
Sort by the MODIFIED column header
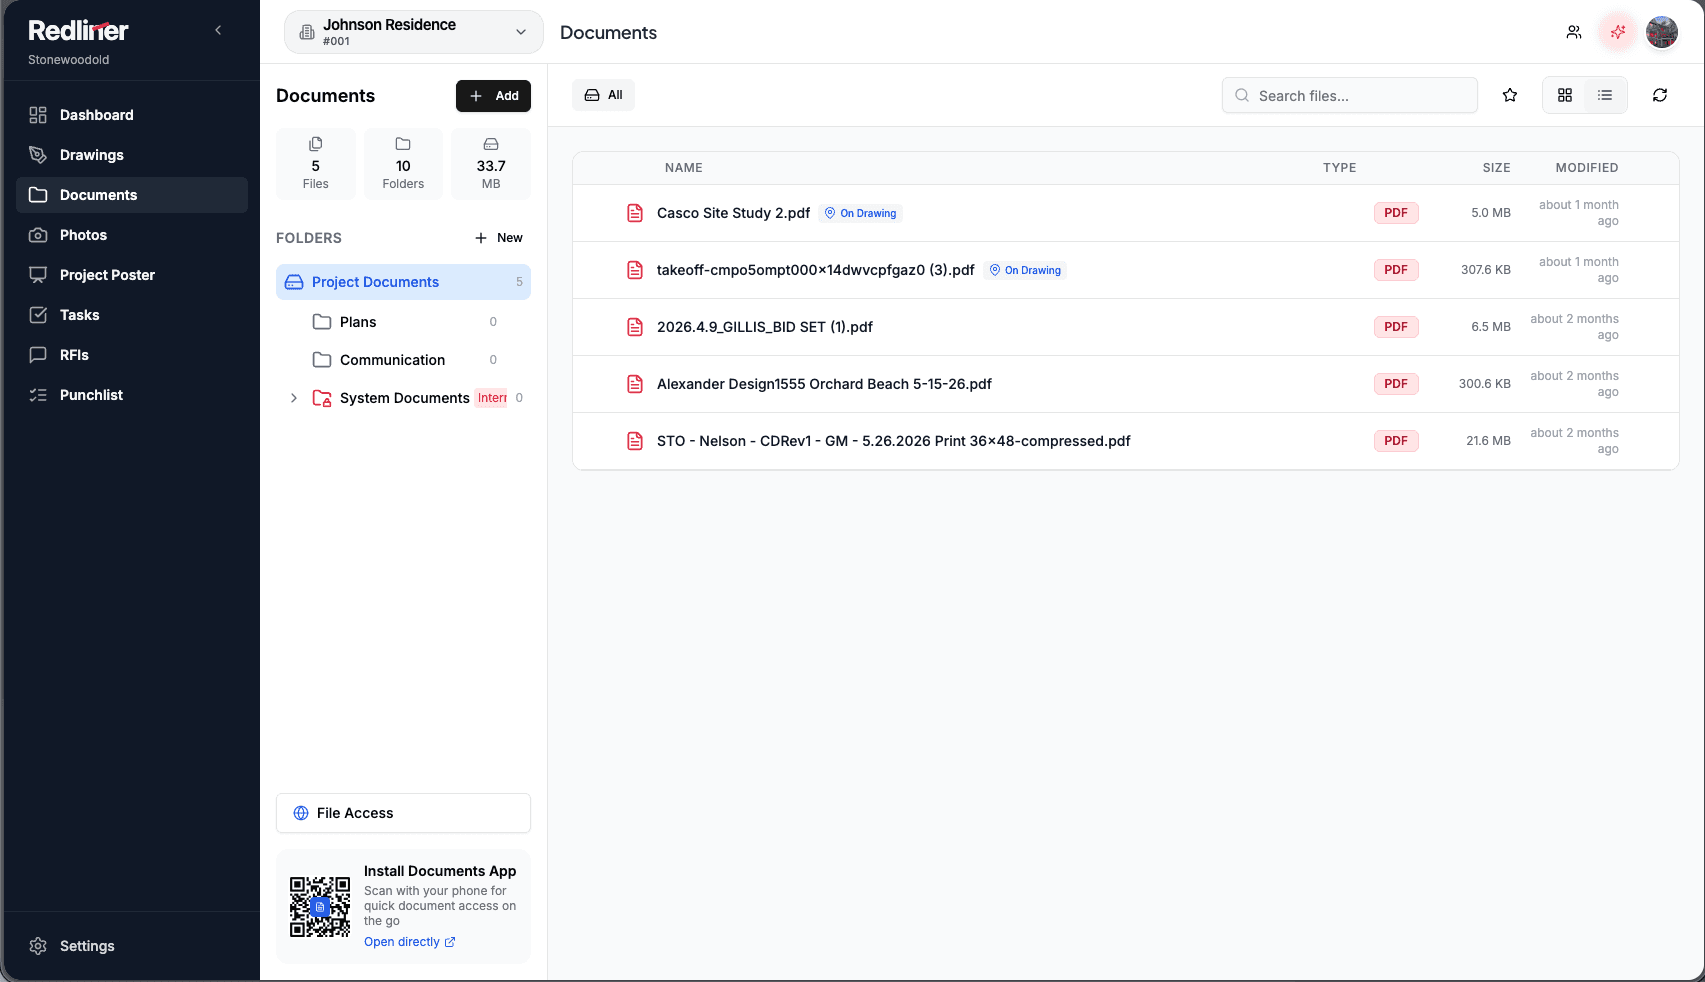click(1587, 168)
